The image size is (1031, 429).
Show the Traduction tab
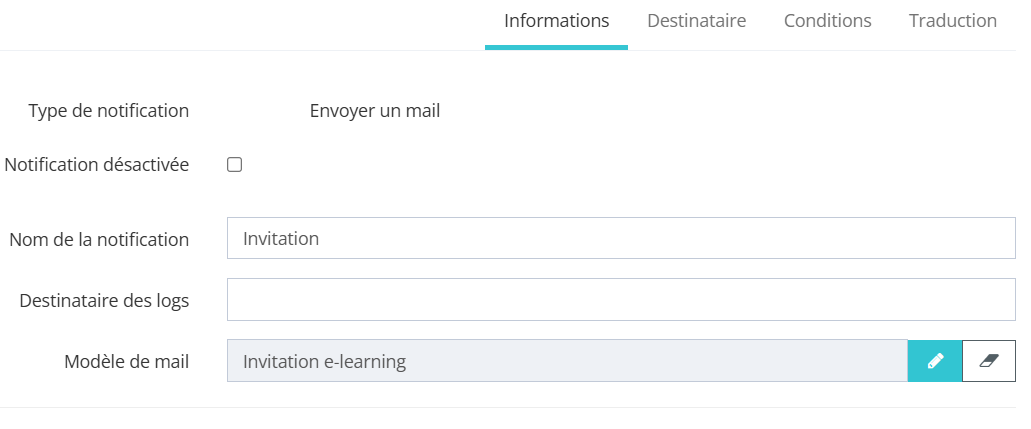pos(952,21)
